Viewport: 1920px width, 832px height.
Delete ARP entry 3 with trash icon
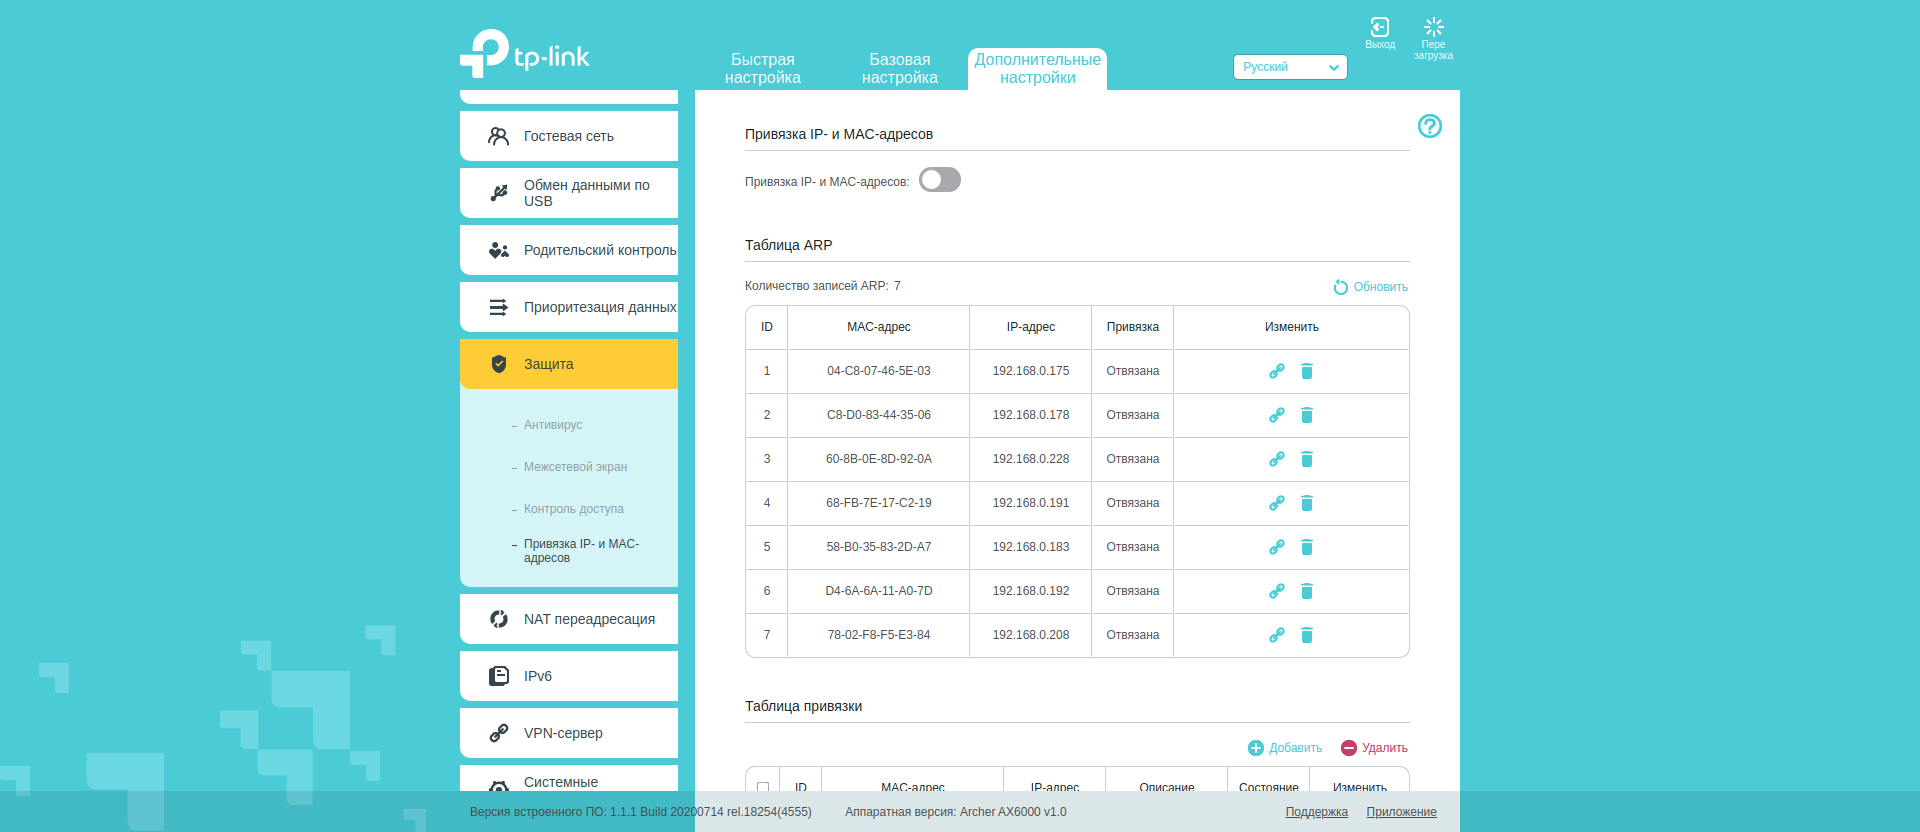click(x=1306, y=459)
